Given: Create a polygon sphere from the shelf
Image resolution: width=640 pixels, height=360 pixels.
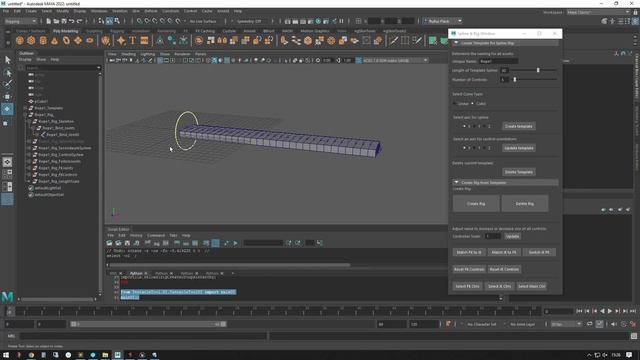Looking at the screenshot, I should coord(20,40).
